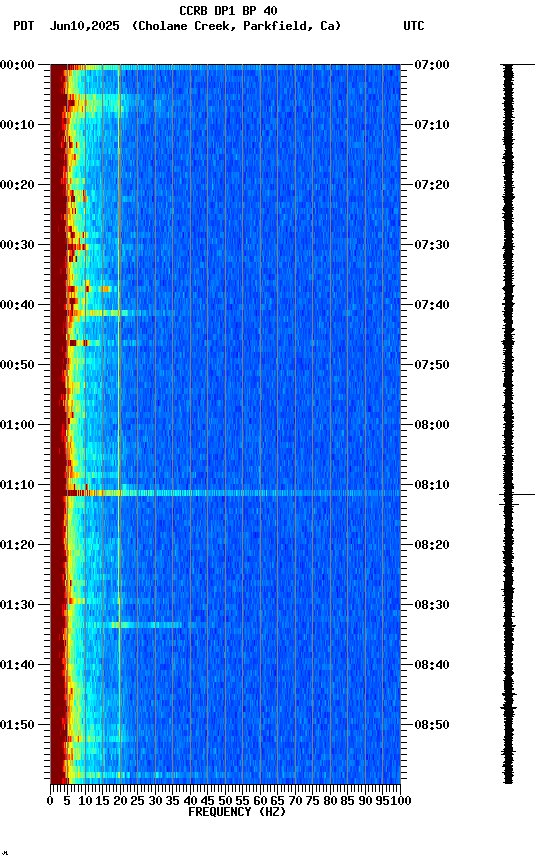This screenshot has width=552, height=864.
Task: Click the title text 'CCRB DP1 BP 40'
Action: (228, 11)
